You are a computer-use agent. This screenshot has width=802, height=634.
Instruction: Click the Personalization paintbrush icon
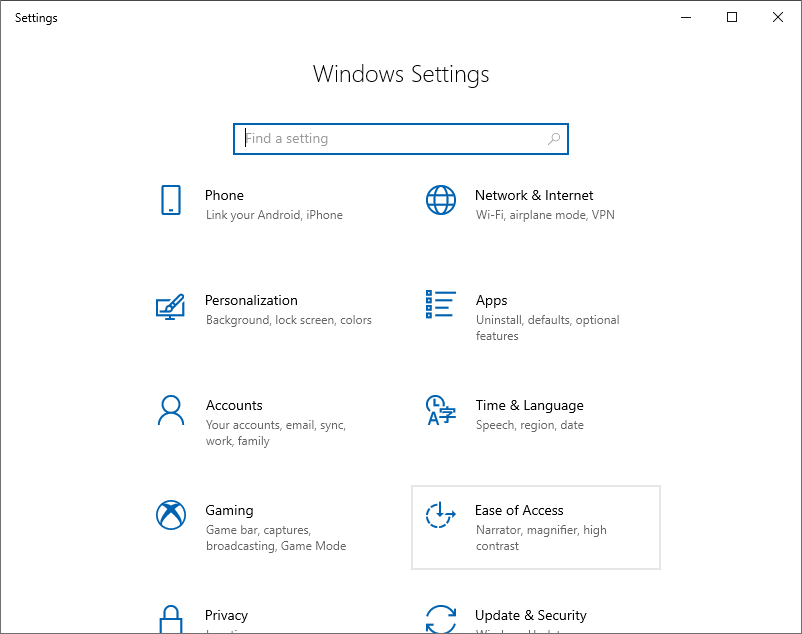pyautogui.click(x=170, y=307)
